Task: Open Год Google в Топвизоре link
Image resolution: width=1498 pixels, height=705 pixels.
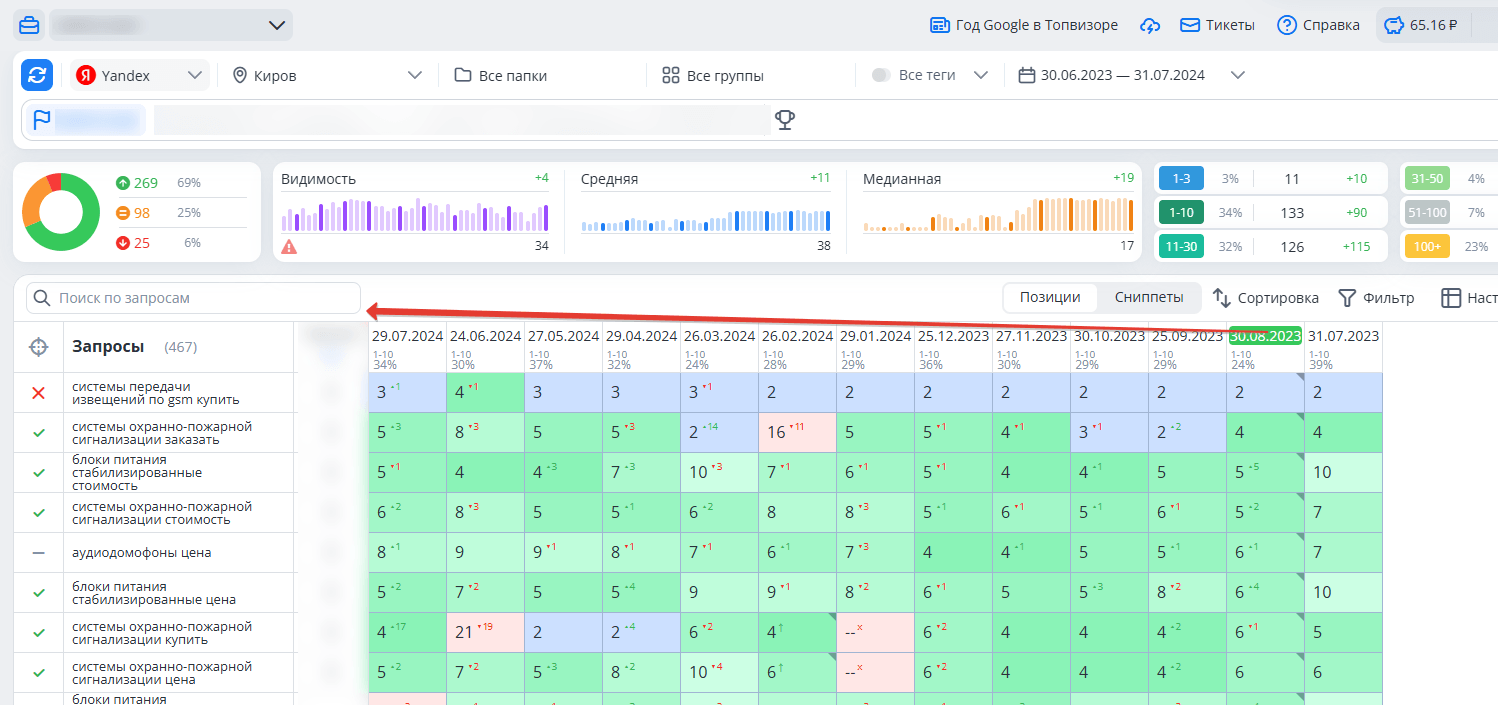Action: point(1024,25)
